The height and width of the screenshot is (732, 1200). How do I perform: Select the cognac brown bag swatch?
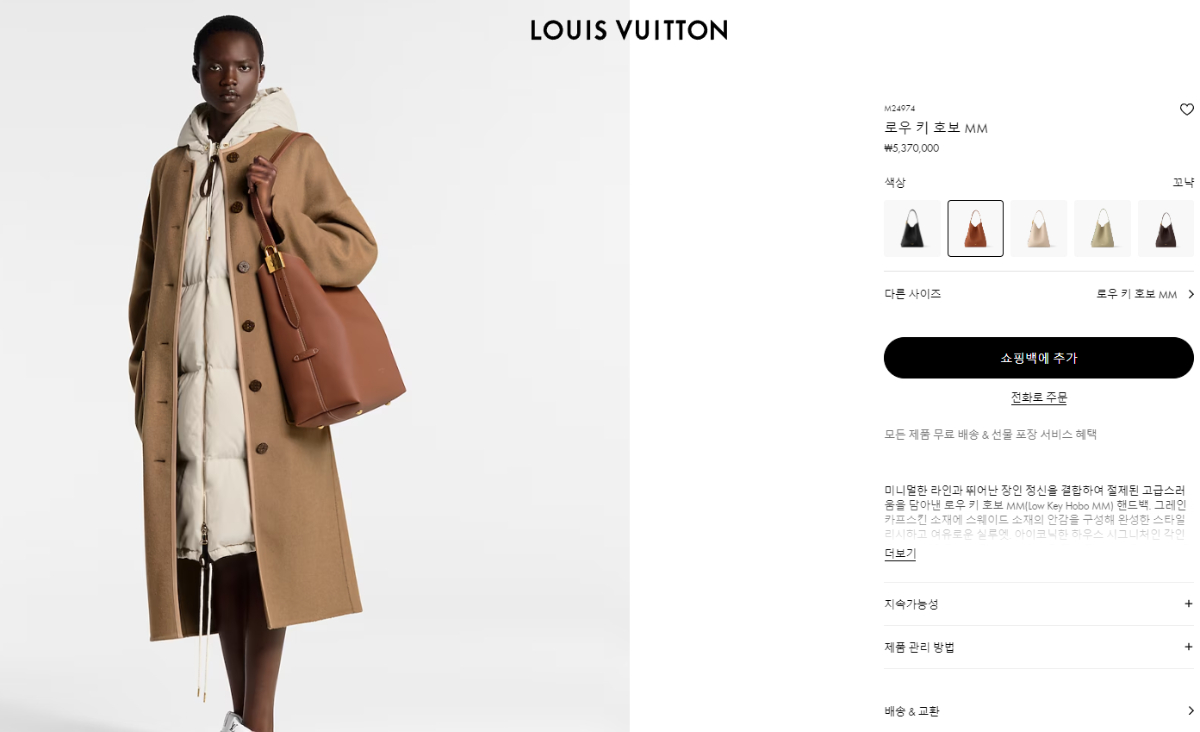tap(975, 228)
